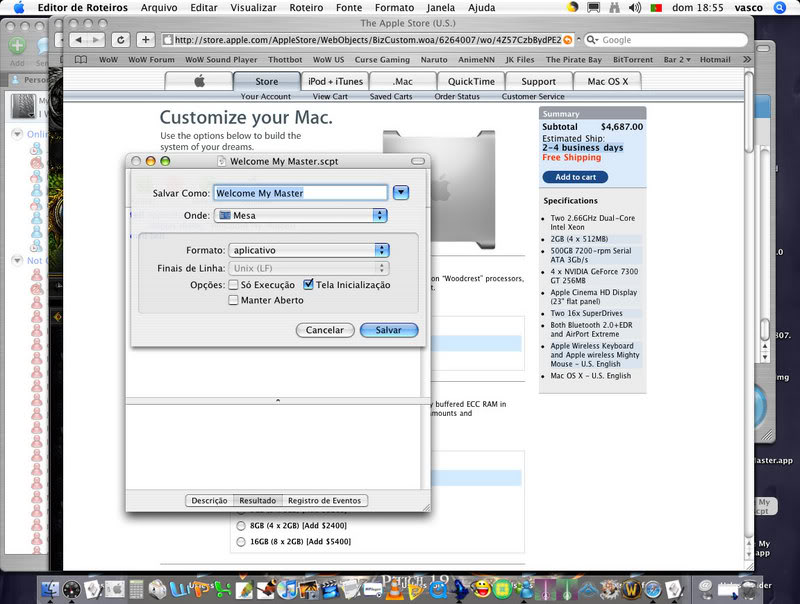Click the Google search field
Viewport: 800px width, 604px height.
(x=666, y=40)
